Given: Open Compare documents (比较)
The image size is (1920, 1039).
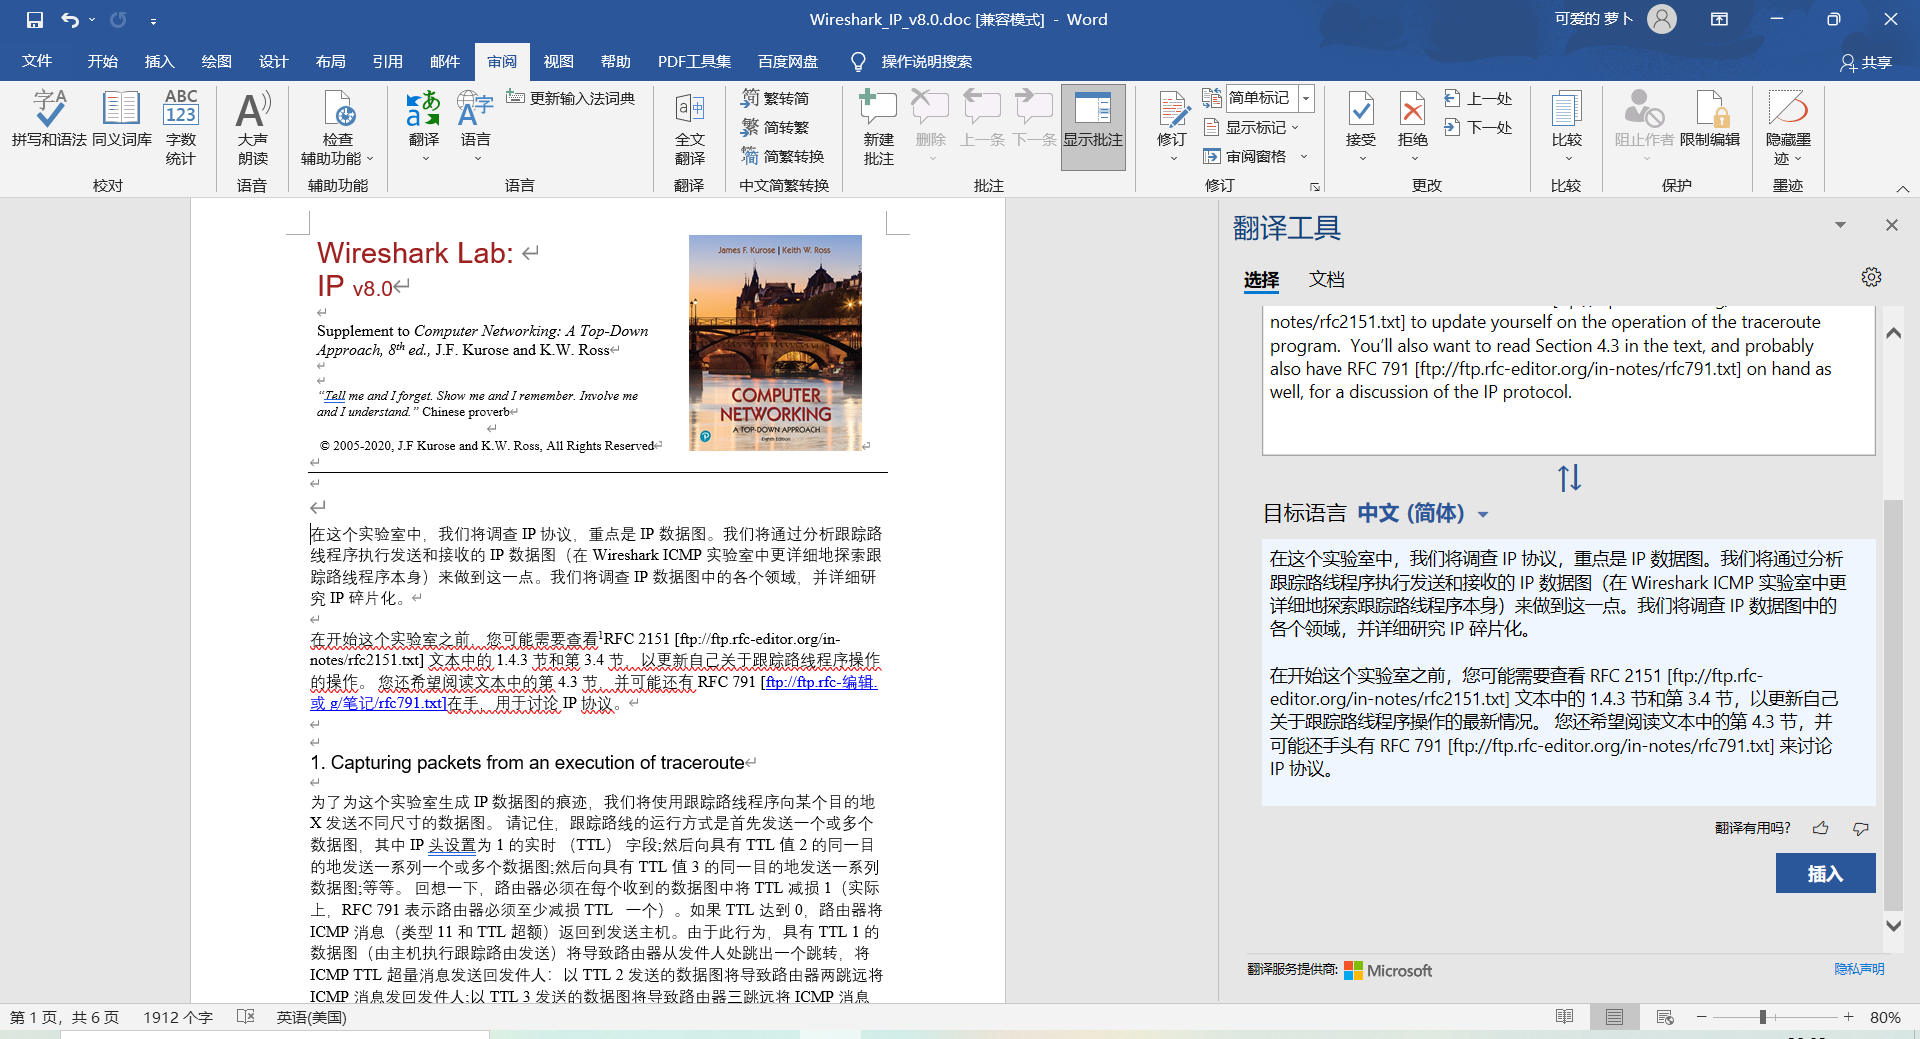Looking at the screenshot, I should pyautogui.click(x=1567, y=127).
